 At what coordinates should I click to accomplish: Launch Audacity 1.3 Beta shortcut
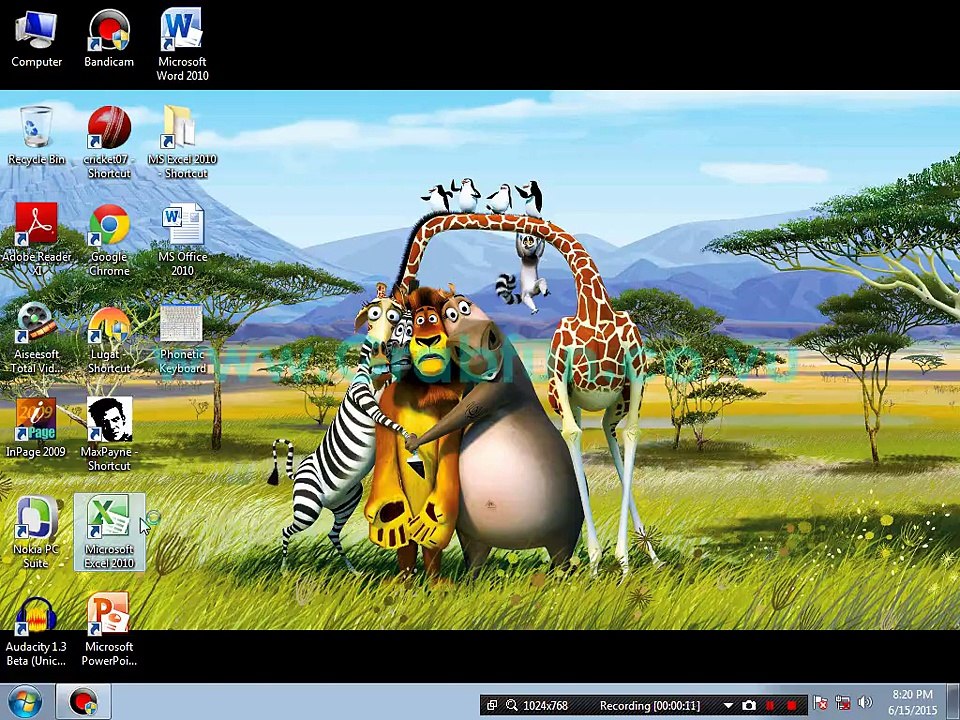click(36, 630)
